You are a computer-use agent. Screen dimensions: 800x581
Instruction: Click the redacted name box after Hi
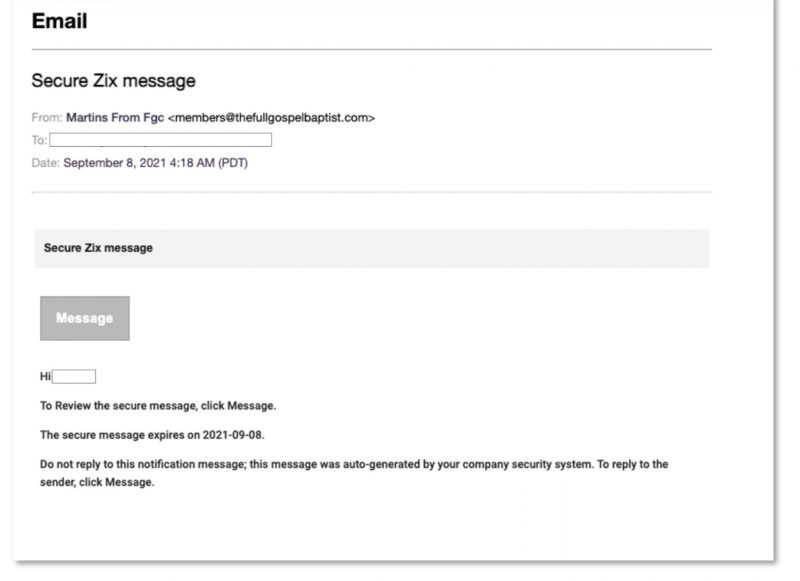coord(74,377)
